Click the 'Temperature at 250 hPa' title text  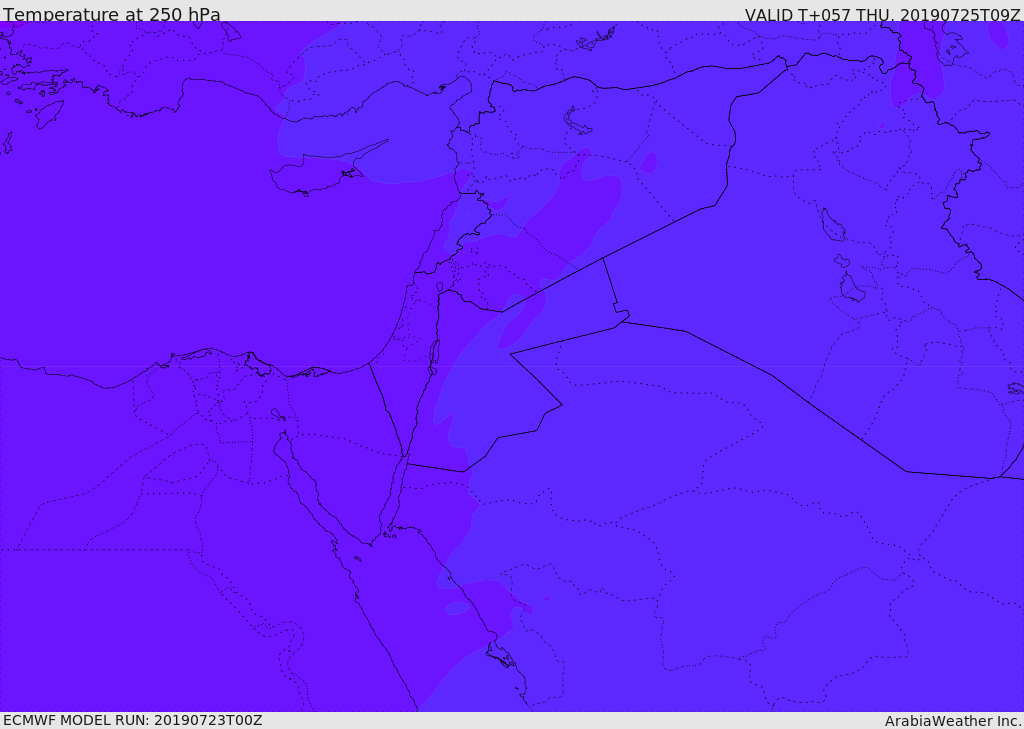(x=112, y=14)
